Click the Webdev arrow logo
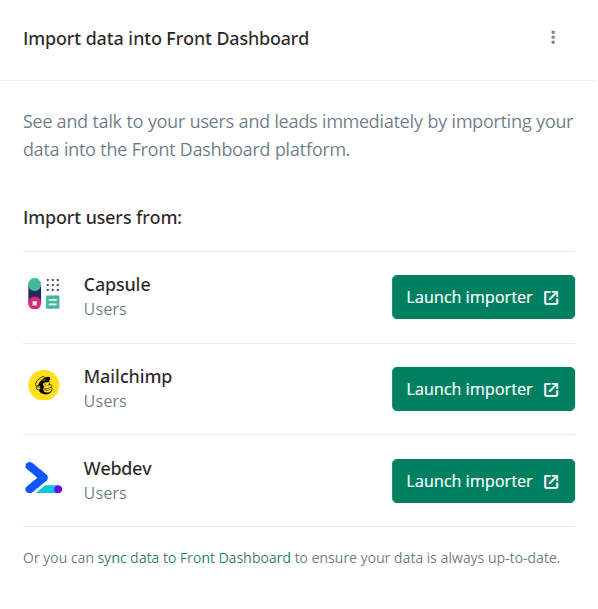The height and width of the screenshot is (609, 598). [43, 478]
